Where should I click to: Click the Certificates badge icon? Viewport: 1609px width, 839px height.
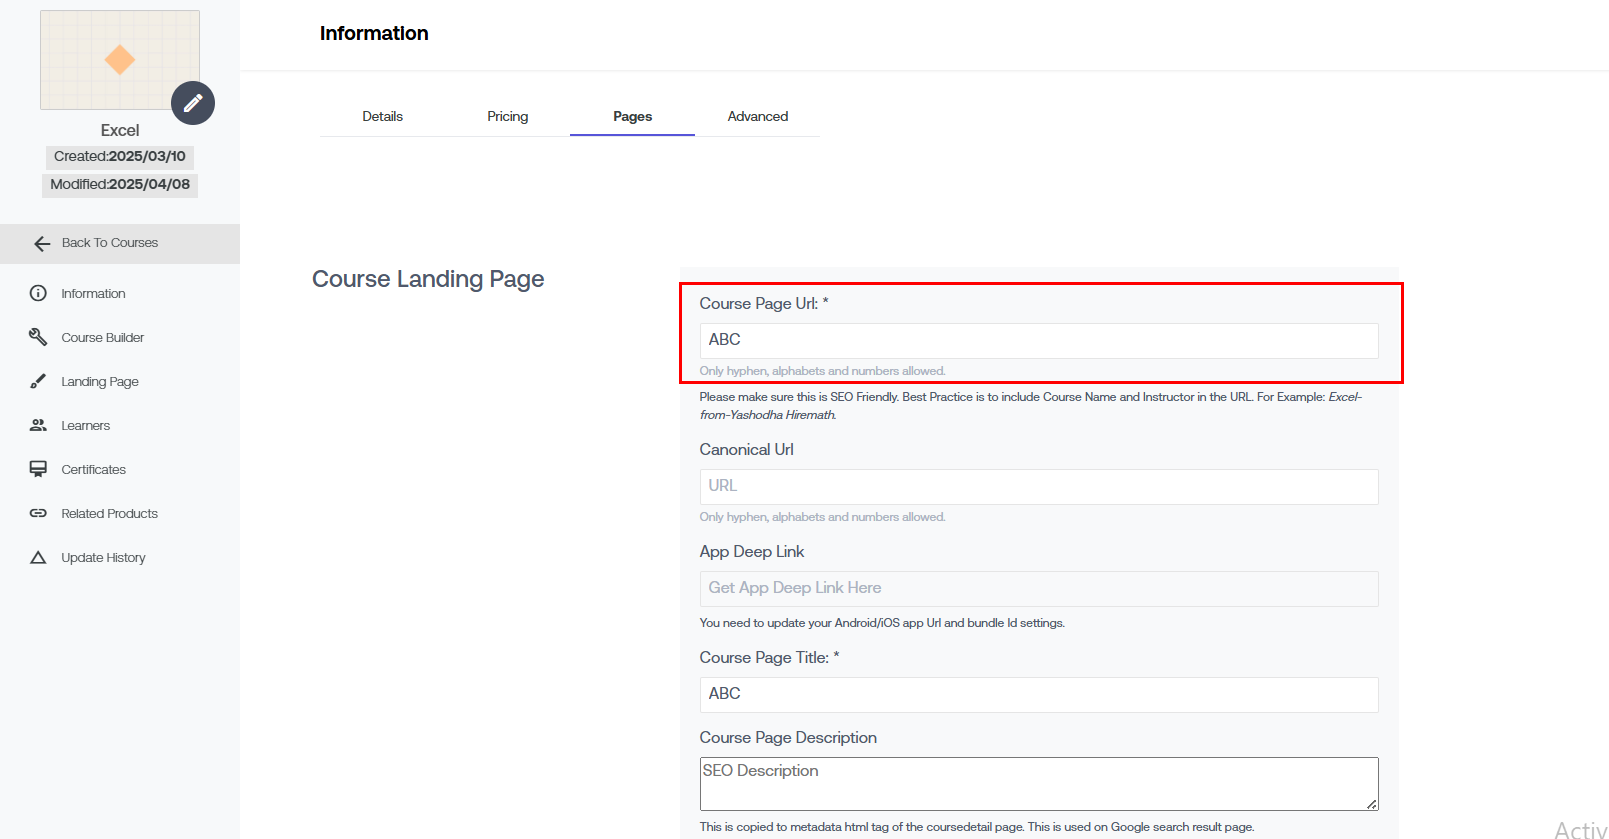pyautogui.click(x=38, y=469)
